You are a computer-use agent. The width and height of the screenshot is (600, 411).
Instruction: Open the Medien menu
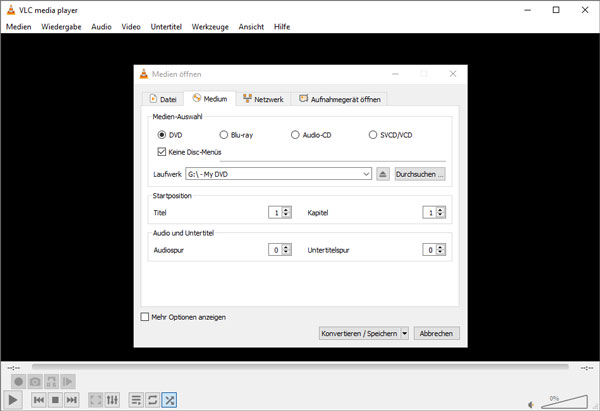(x=19, y=27)
